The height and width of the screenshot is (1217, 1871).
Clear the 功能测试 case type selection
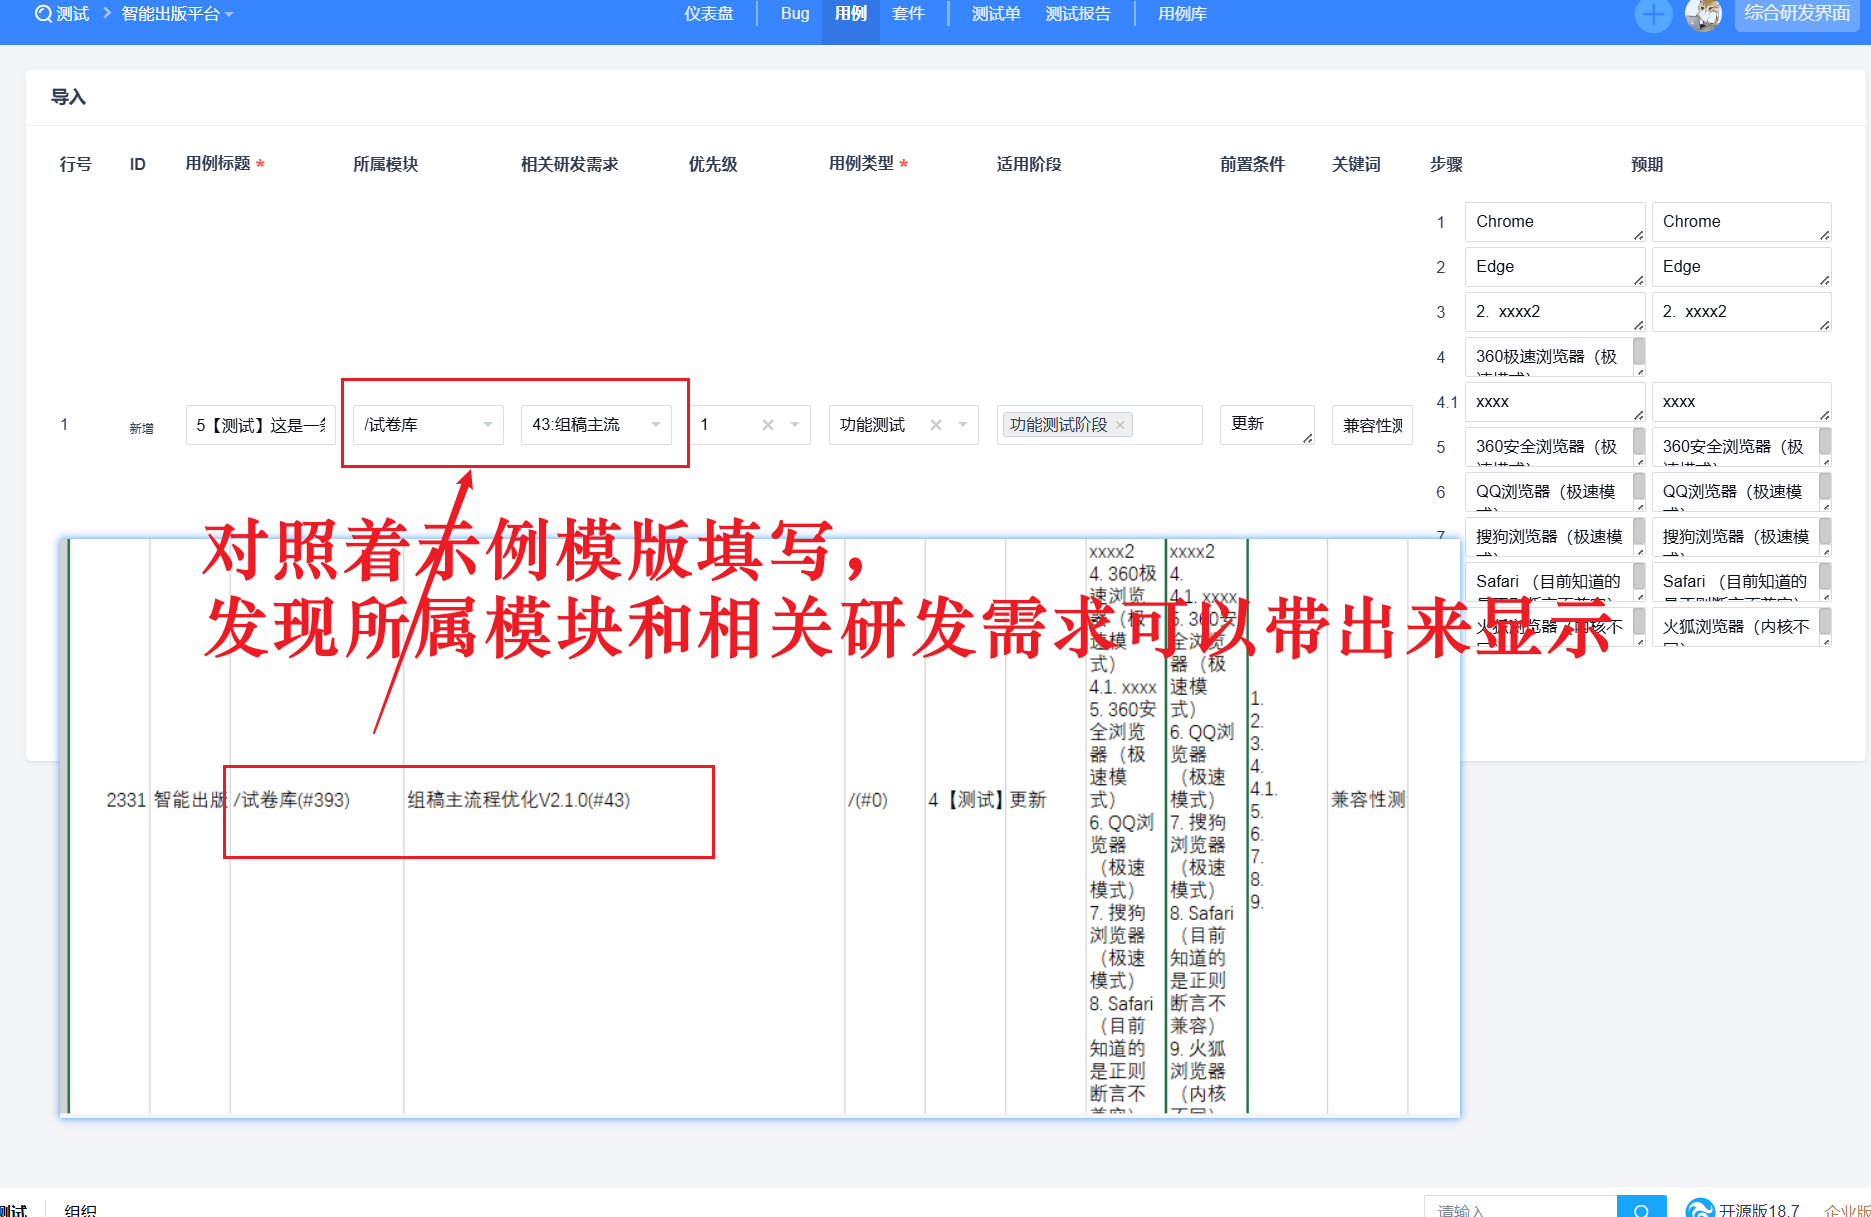pyautogui.click(x=936, y=425)
